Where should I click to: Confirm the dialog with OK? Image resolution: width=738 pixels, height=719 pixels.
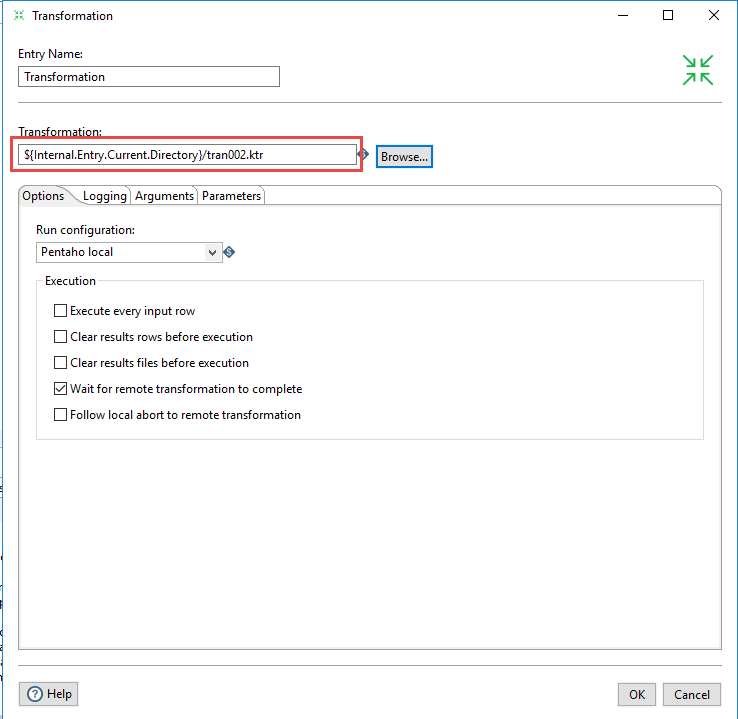pyautogui.click(x=637, y=694)
